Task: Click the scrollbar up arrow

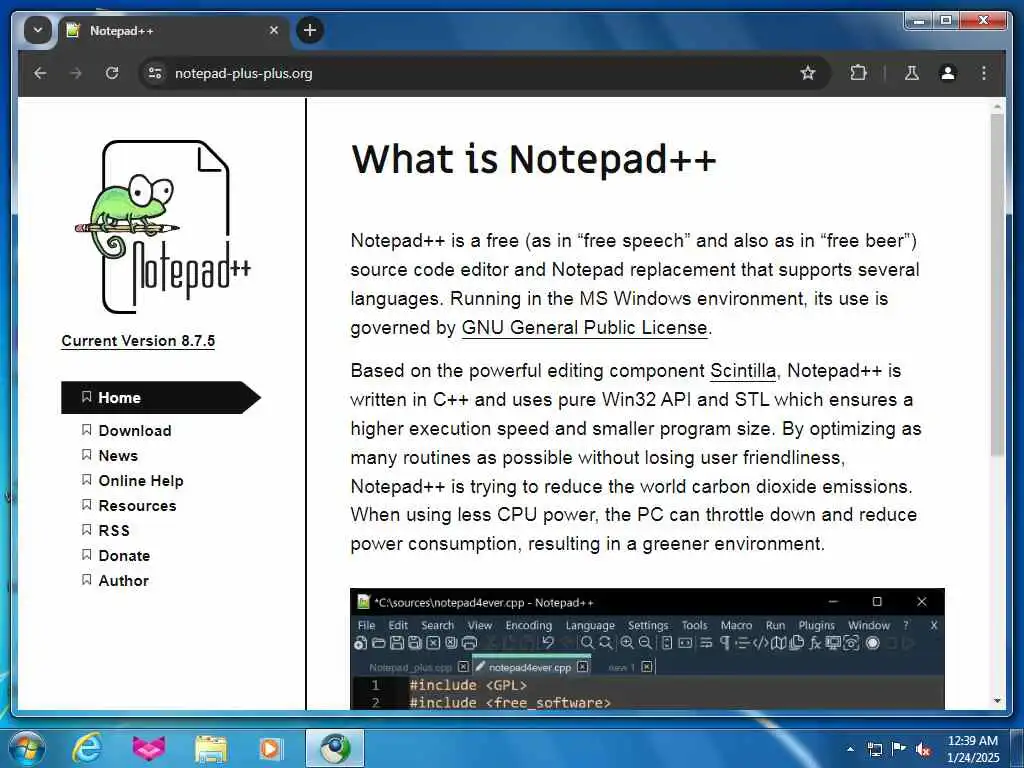Action: (997, 106)
